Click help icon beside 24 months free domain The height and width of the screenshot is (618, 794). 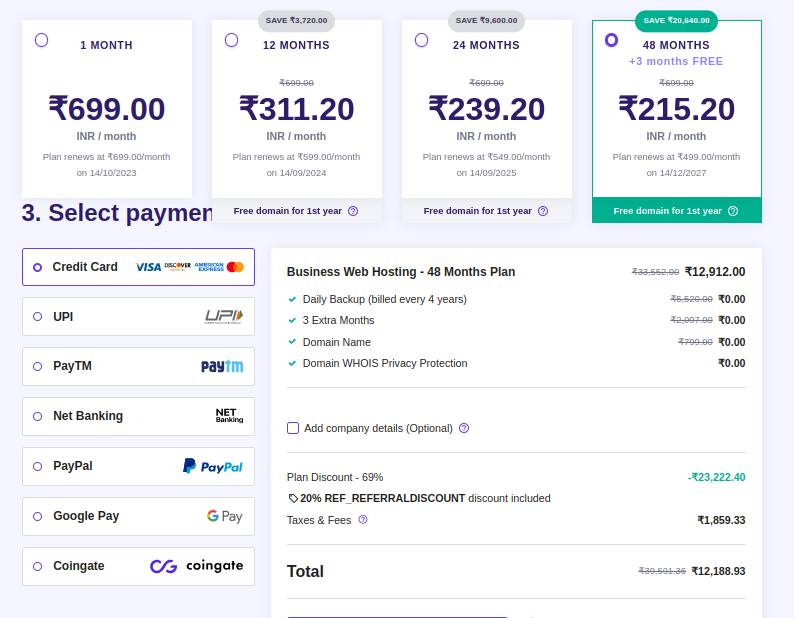point(543,211)
